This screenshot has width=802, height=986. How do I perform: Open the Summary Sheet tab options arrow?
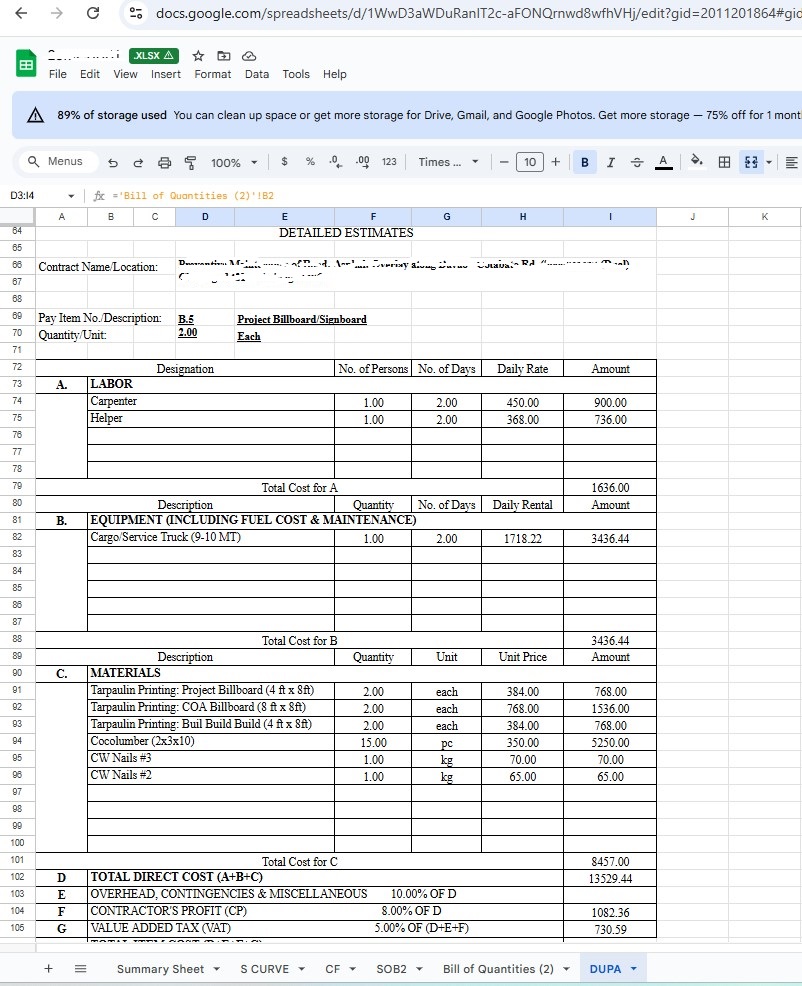(x=216, y=969)
